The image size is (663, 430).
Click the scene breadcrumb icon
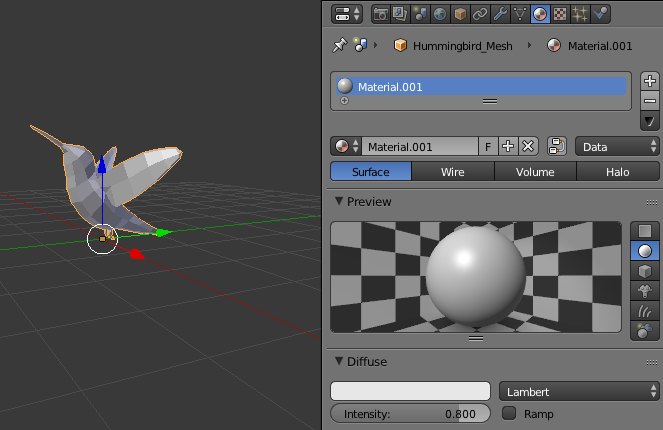360,45
